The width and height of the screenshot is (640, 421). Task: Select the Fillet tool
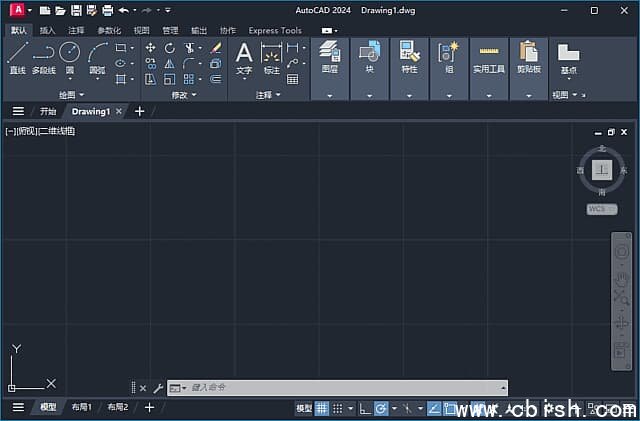click(189, 63)
